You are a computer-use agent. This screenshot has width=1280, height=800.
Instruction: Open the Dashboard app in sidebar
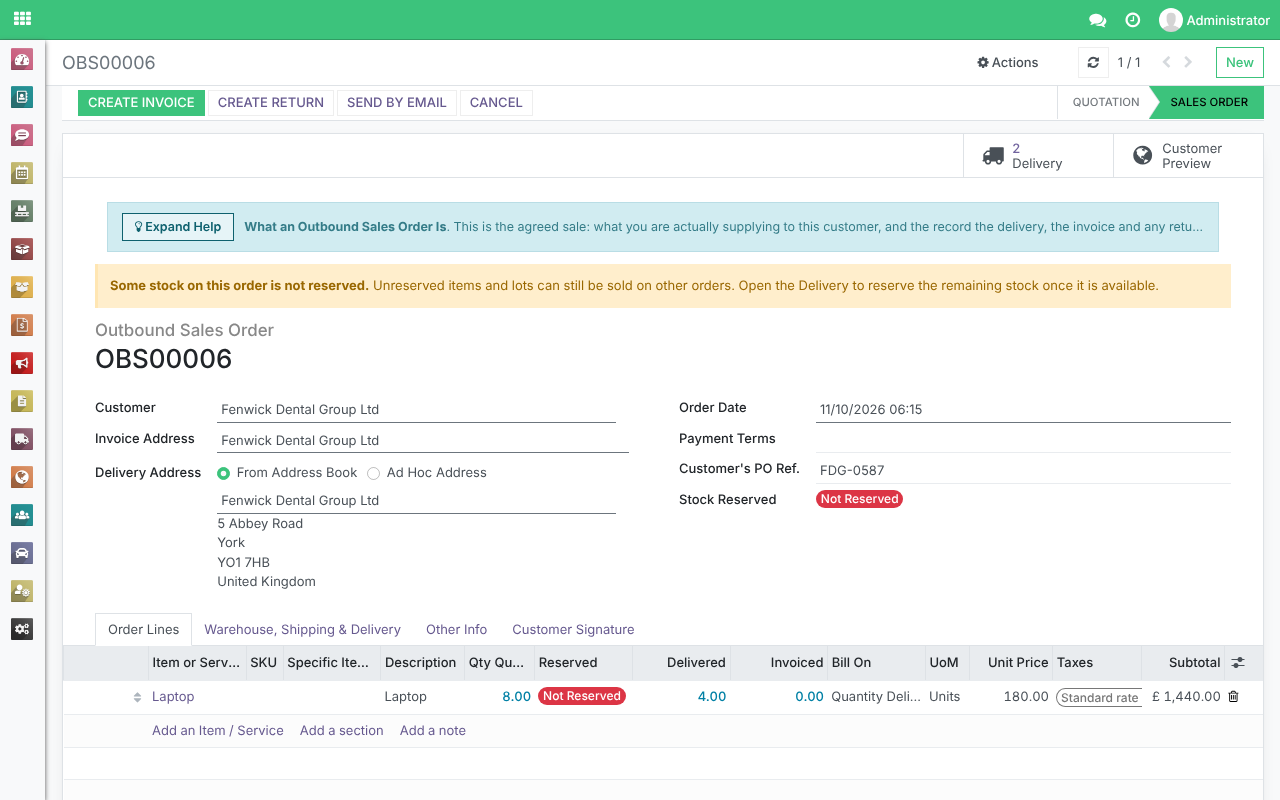tap(22, 59)
